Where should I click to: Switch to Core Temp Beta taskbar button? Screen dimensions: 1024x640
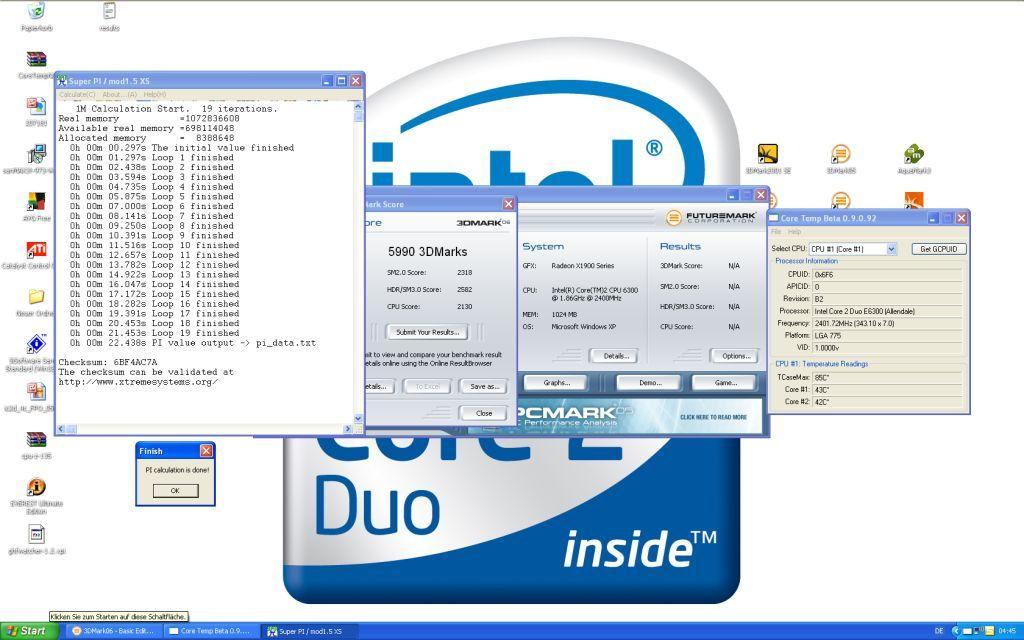pos(210,631)
